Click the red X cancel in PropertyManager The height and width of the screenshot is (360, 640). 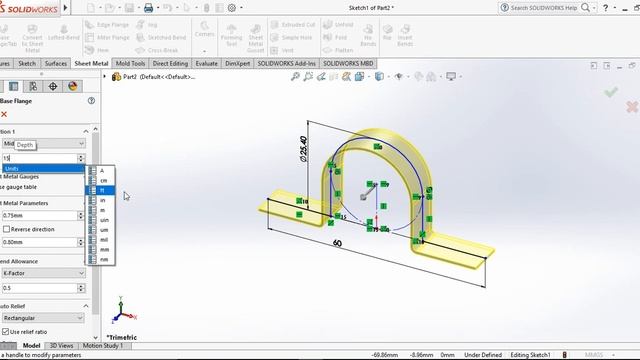(4, 114)
